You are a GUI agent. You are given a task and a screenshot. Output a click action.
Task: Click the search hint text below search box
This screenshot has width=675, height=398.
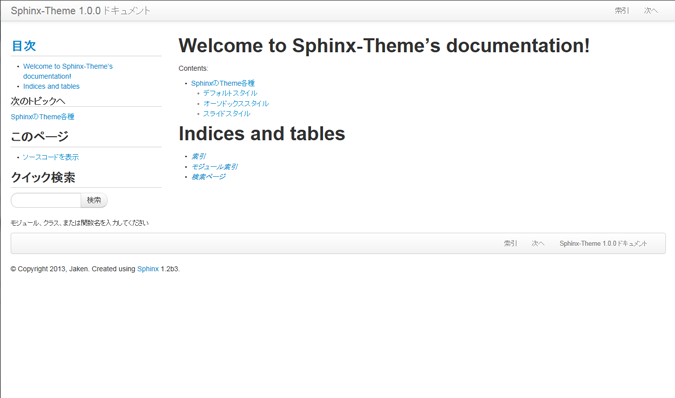click(x=80, y=223)
